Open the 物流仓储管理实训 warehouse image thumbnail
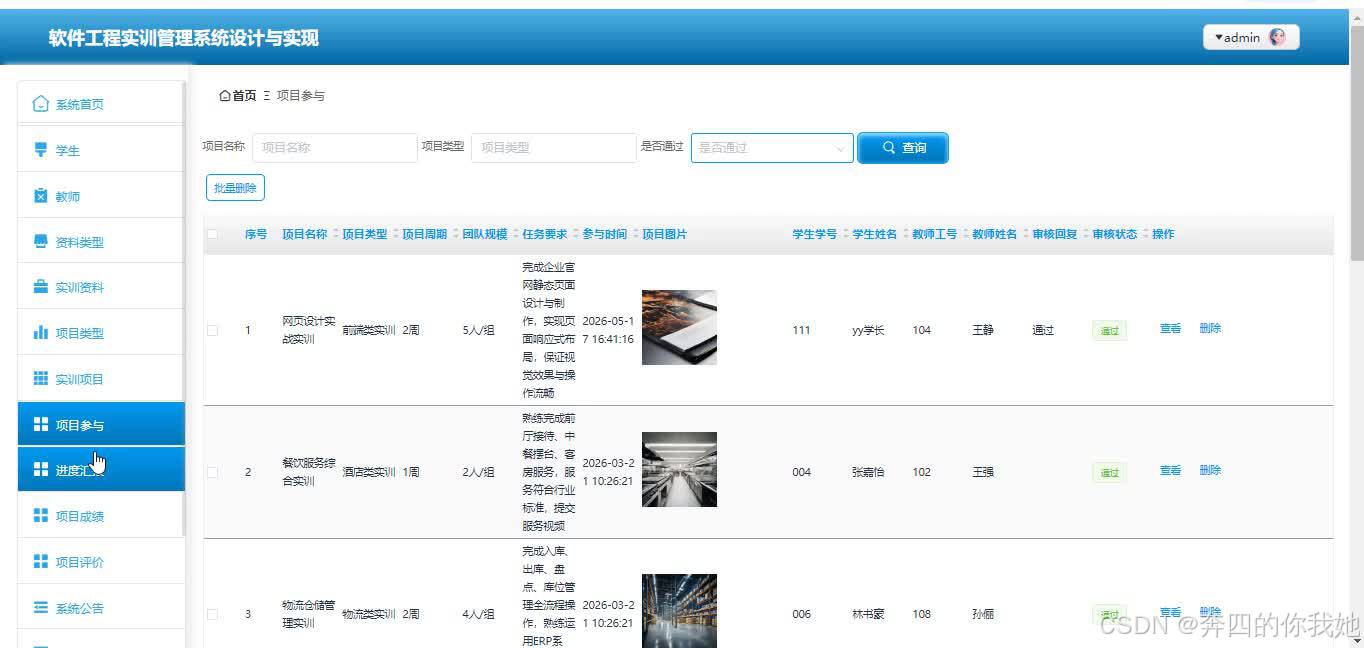Viewport: 1364px width, 648px height. 679,611
